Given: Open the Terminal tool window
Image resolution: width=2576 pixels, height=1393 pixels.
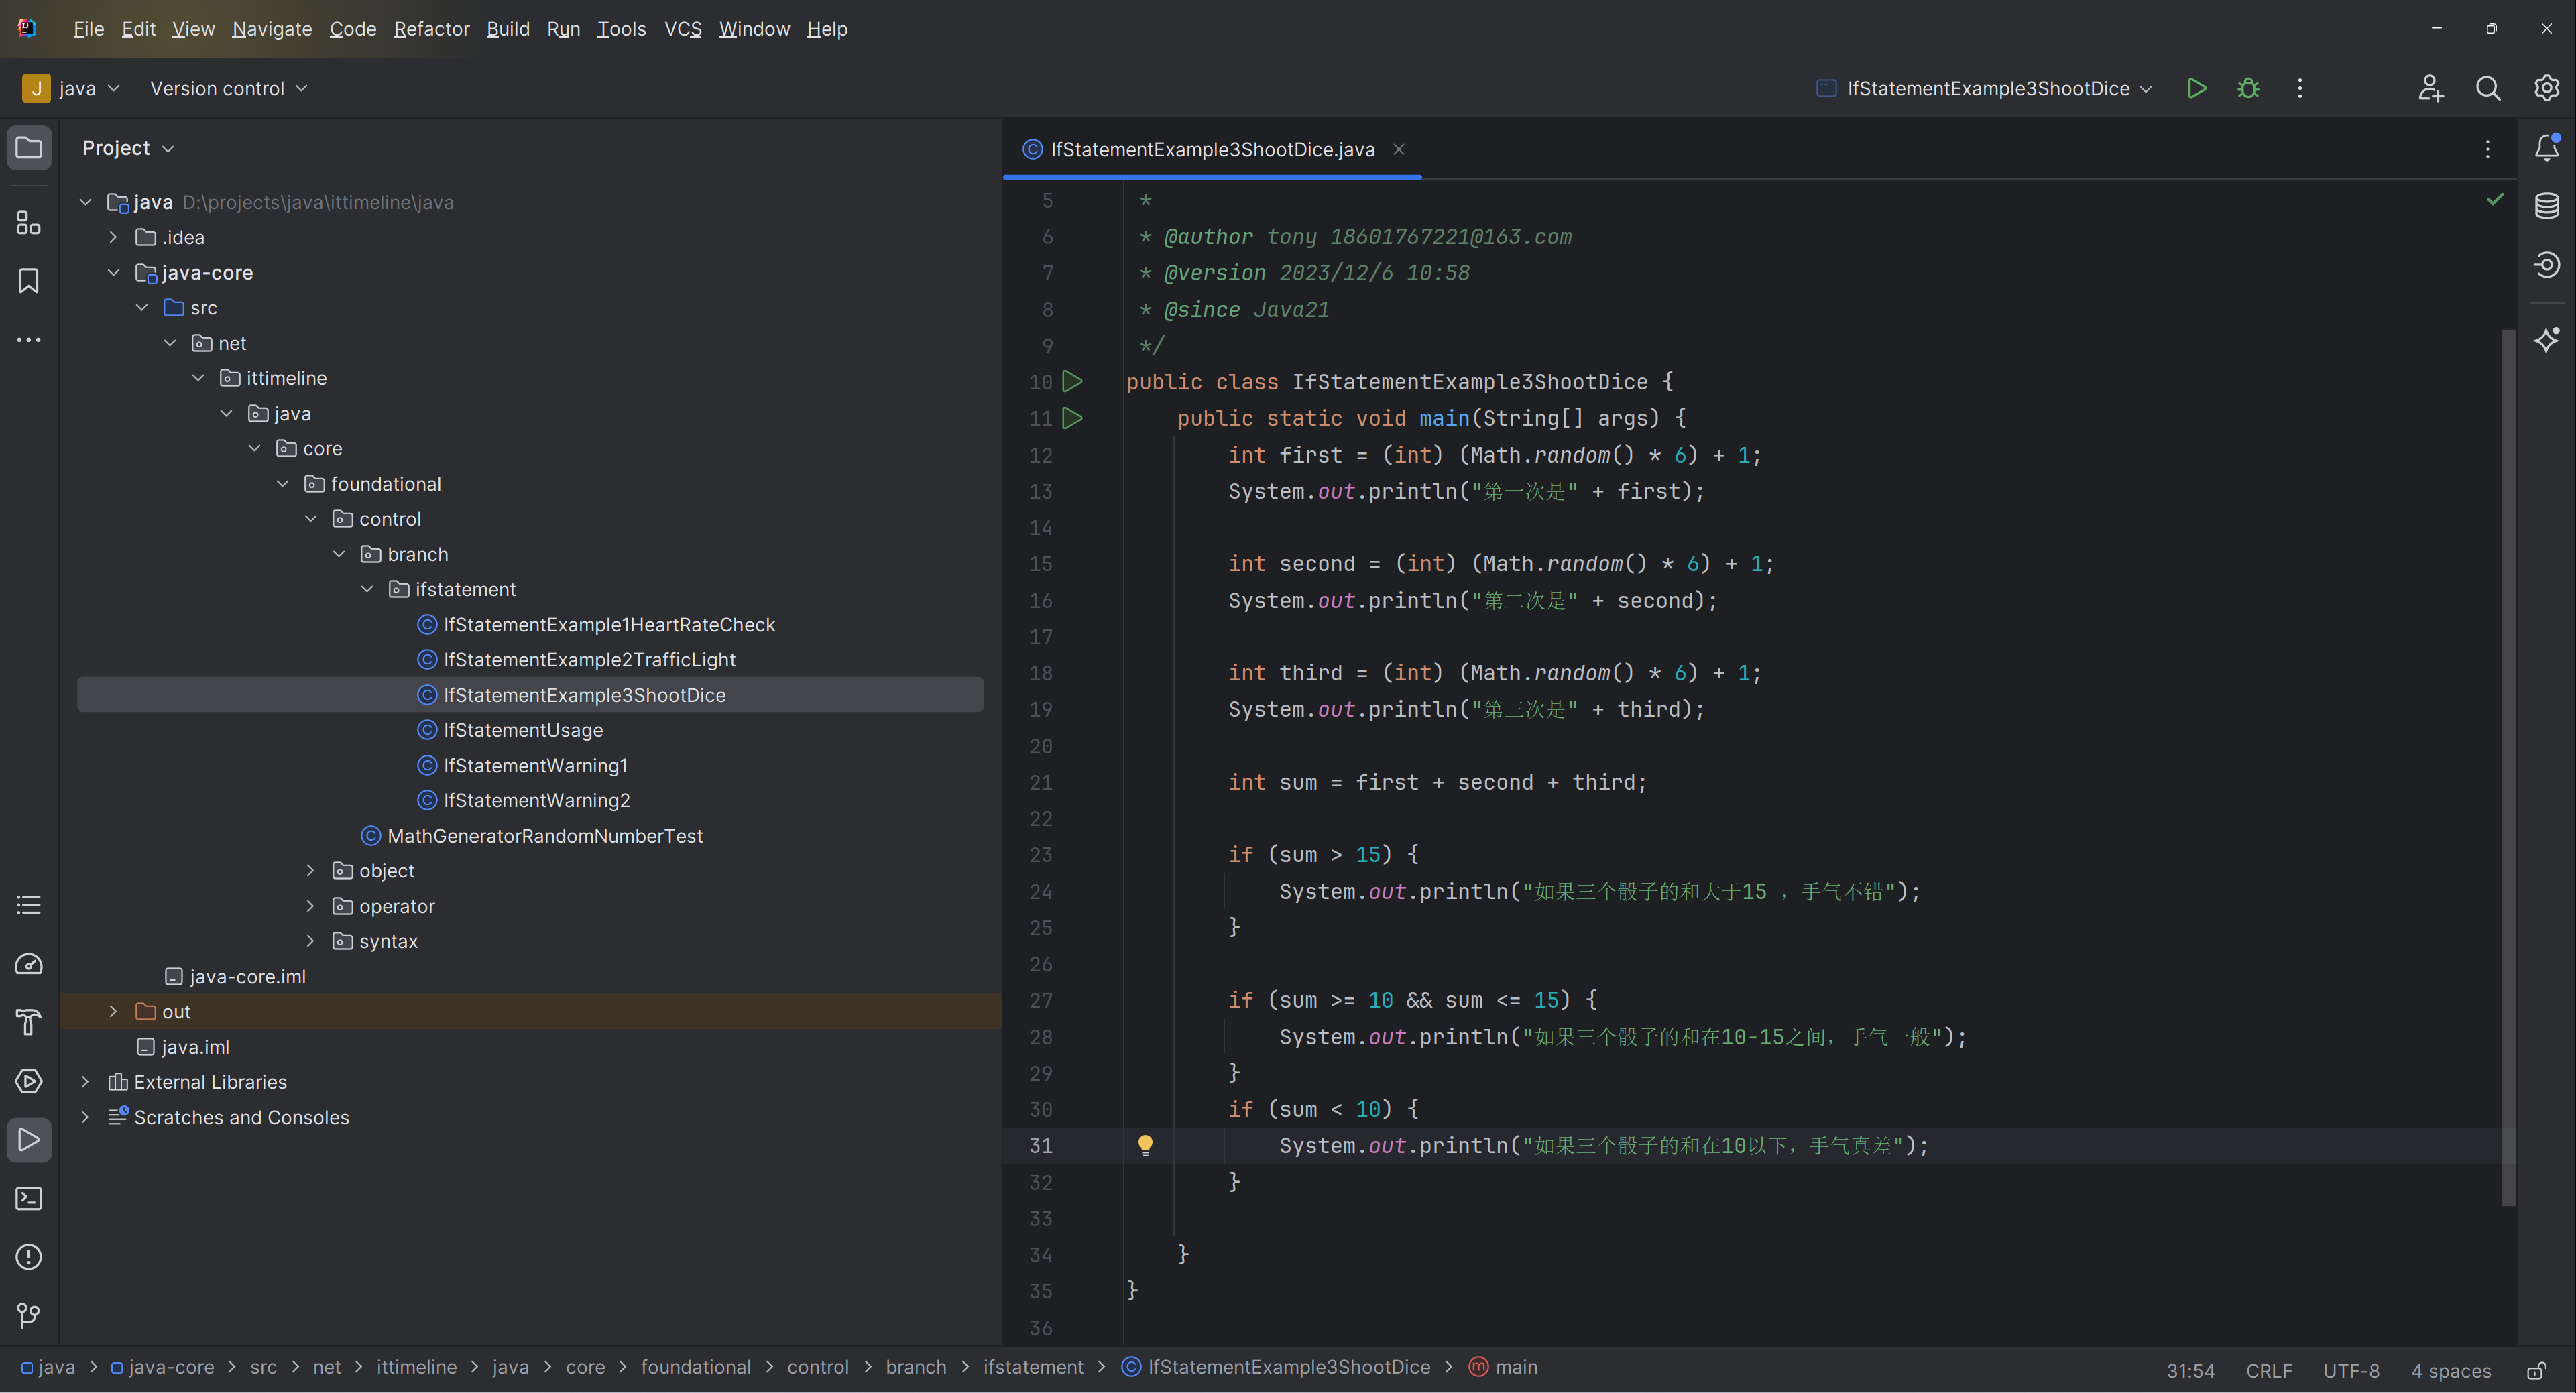Looking at the screenshot, I should tap(29, 1198).
